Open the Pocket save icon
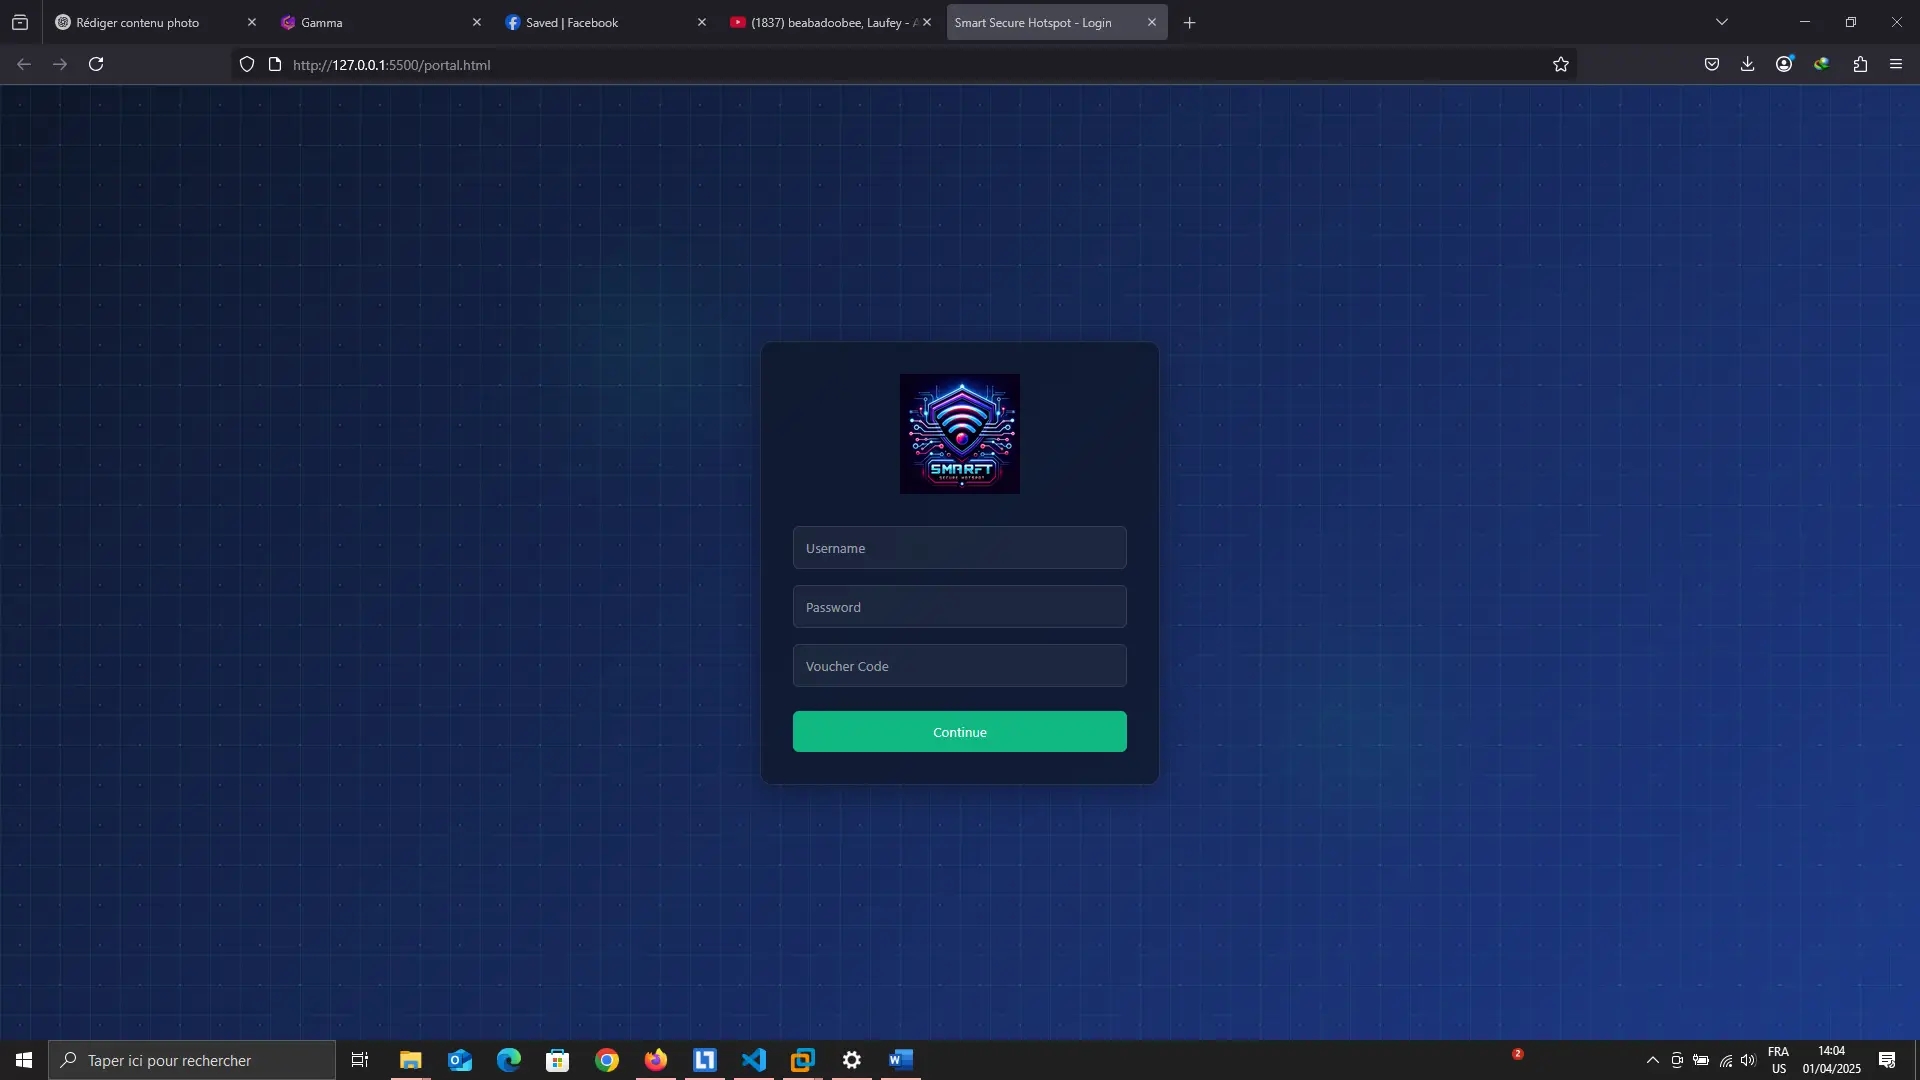1920x1080 pixels. coord(1712,65)
